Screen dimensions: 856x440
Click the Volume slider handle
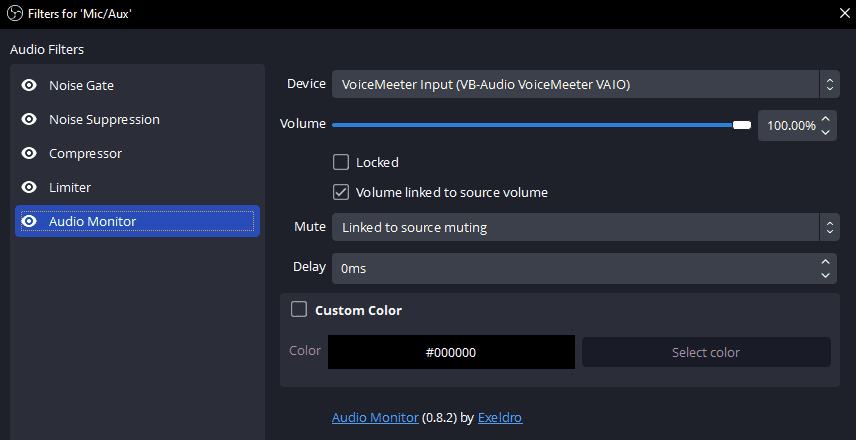pyautogui.click(x=742, y=125)
